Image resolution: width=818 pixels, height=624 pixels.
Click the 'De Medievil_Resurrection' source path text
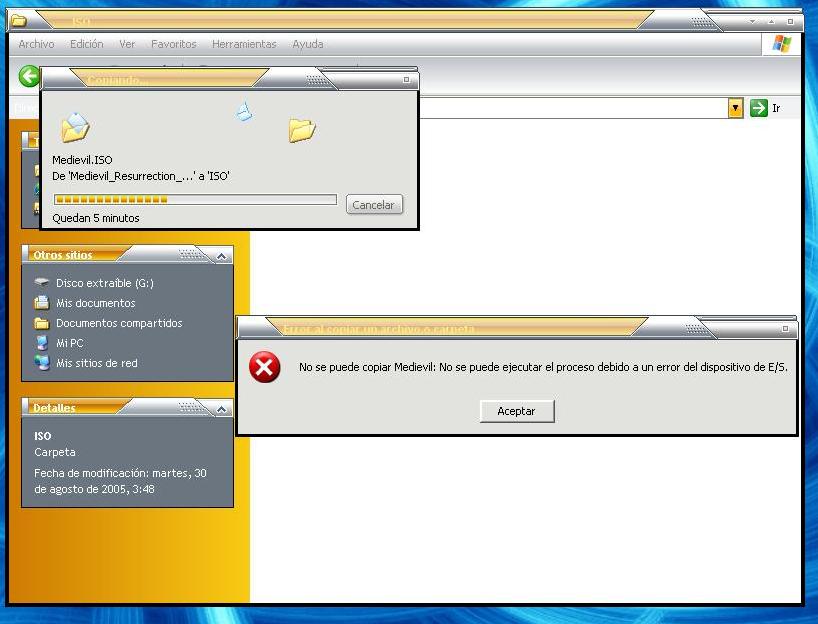141,176
